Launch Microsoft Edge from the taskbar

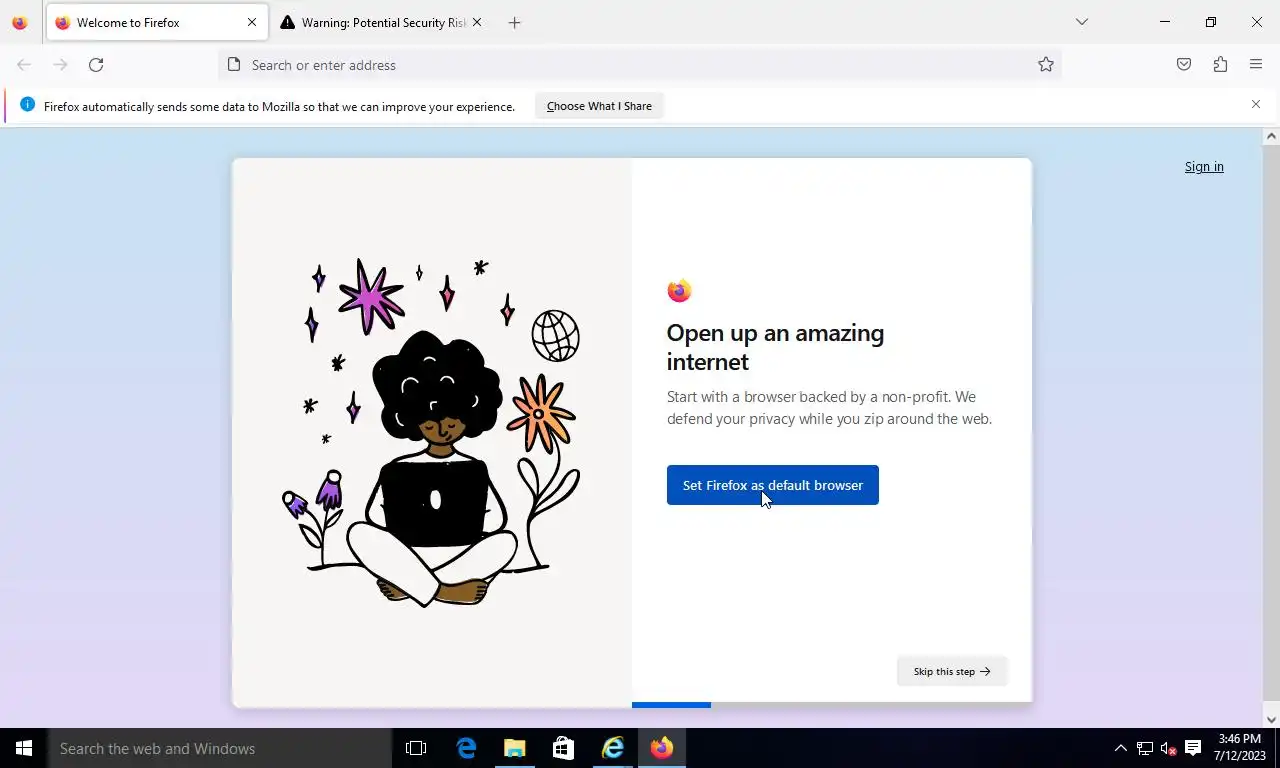click(x=466, y=748)
